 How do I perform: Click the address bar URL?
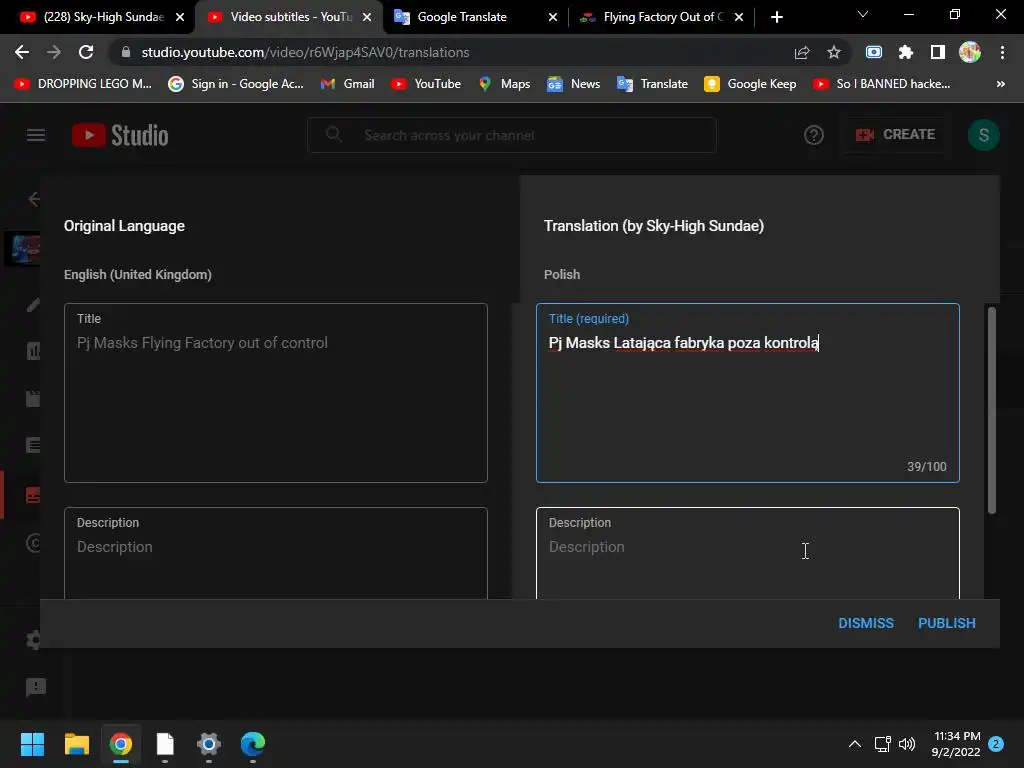click(x=305, y=52)
